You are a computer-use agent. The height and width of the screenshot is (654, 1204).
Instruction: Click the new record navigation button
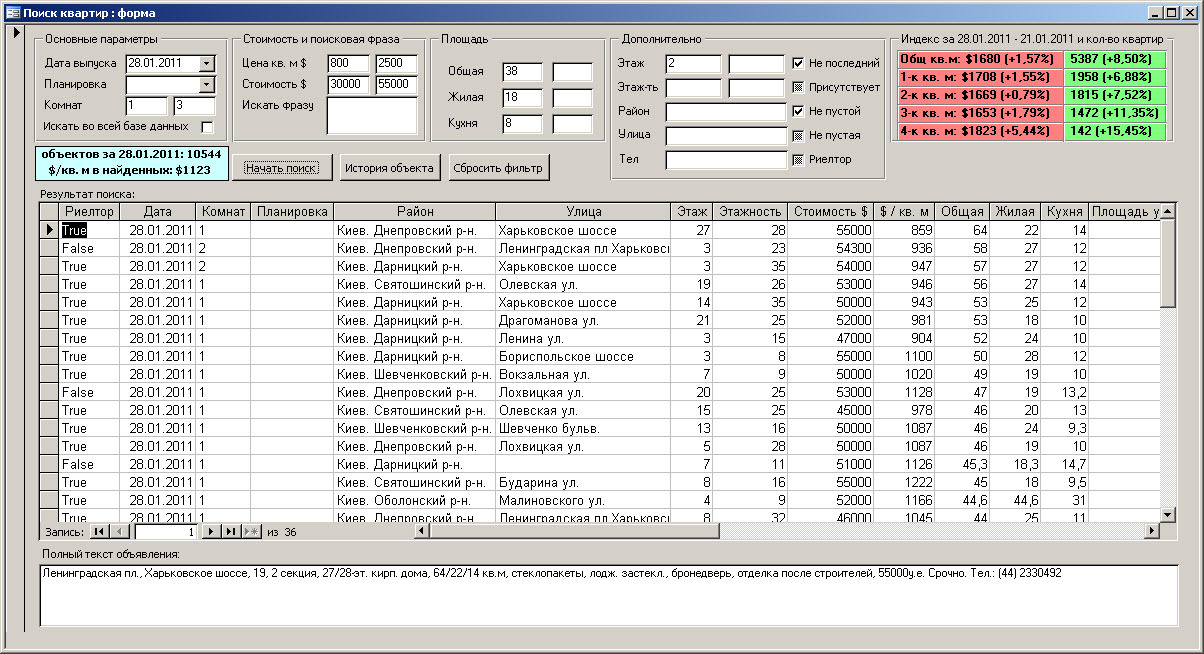point(251,532)
